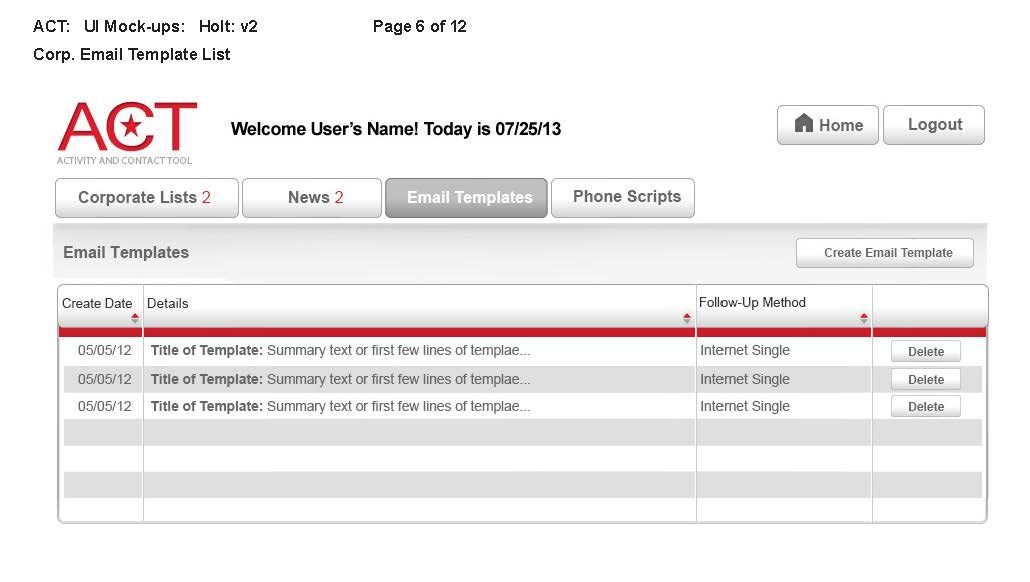Screen dimensions: 1030x582
Task: Delete the first template row
Action: pos(925,352)
